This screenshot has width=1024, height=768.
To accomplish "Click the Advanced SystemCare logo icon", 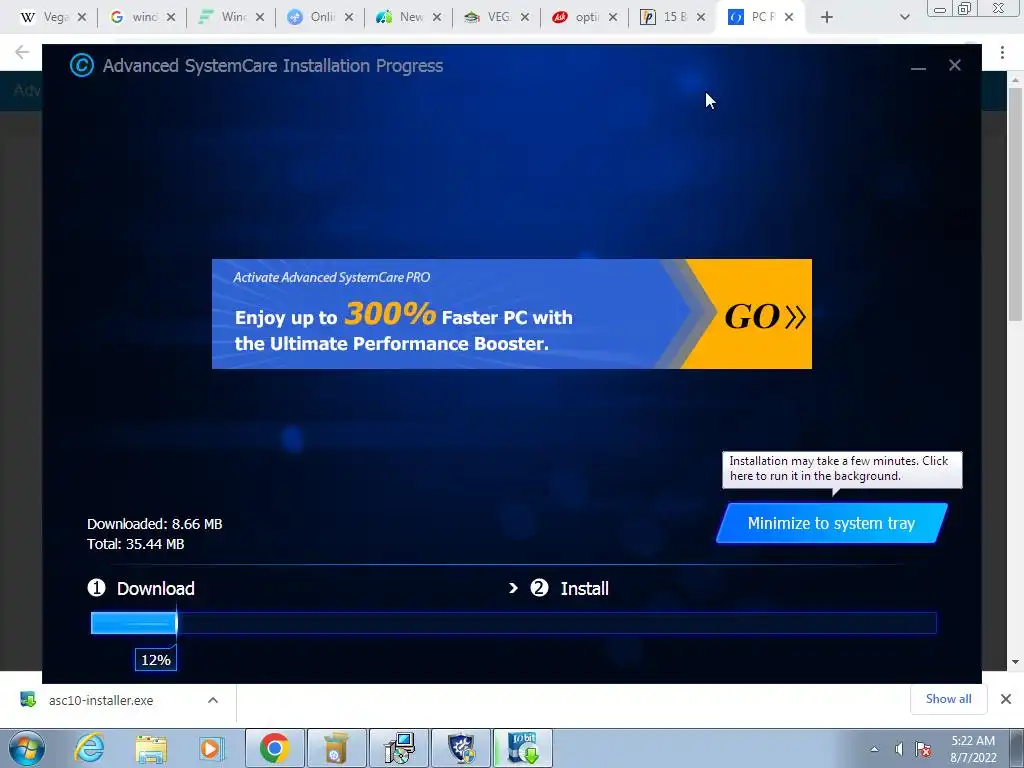I will pyautogui.click(x=82, y=65).
